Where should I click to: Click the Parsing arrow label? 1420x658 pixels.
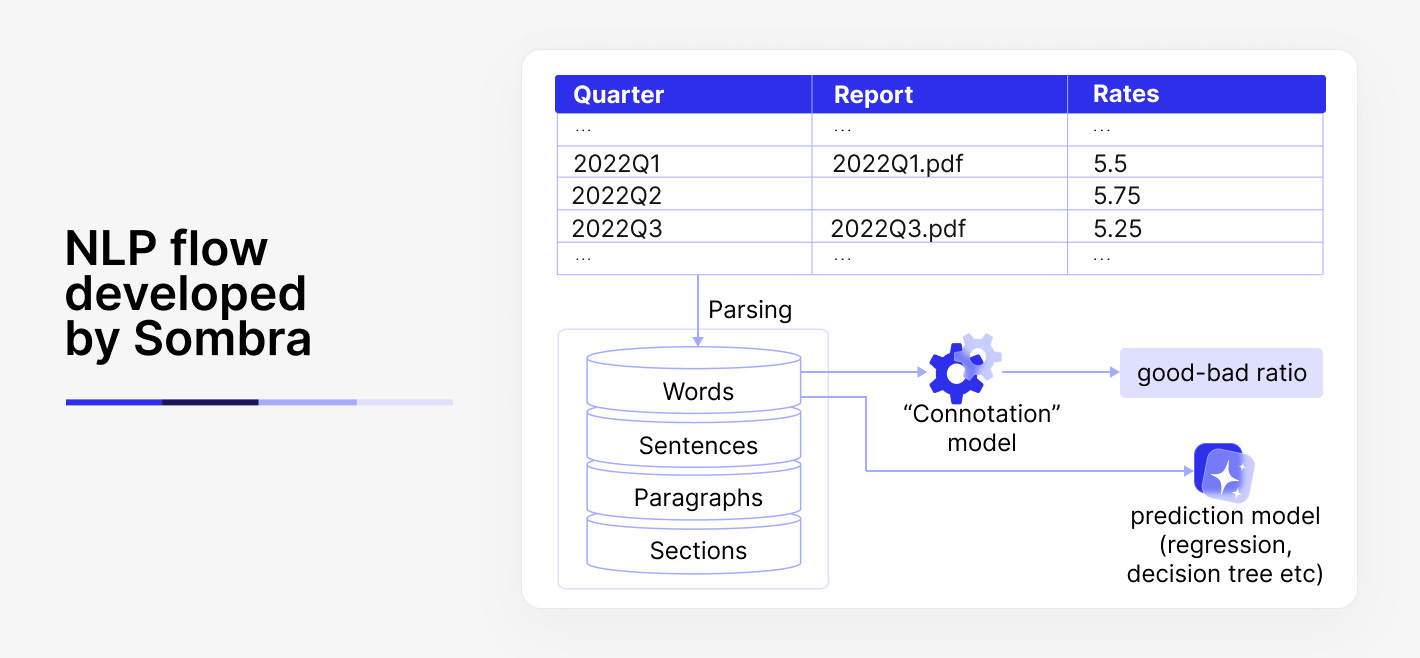(750, 310)
